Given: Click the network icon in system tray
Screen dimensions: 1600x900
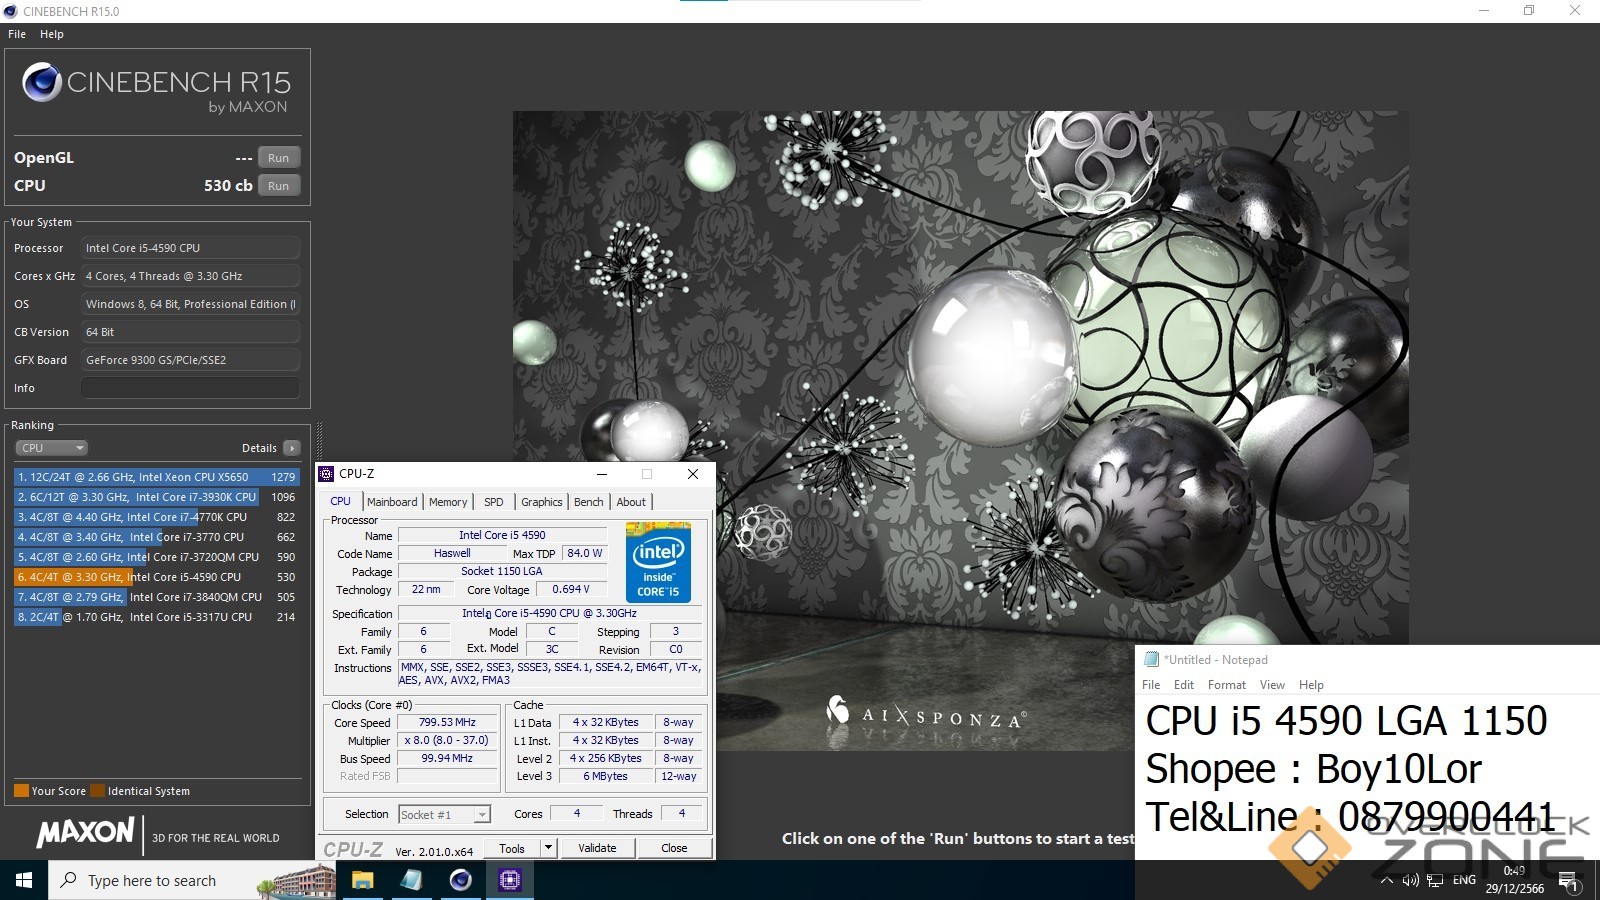Looking at the screenshot, I should point(1435,880).
